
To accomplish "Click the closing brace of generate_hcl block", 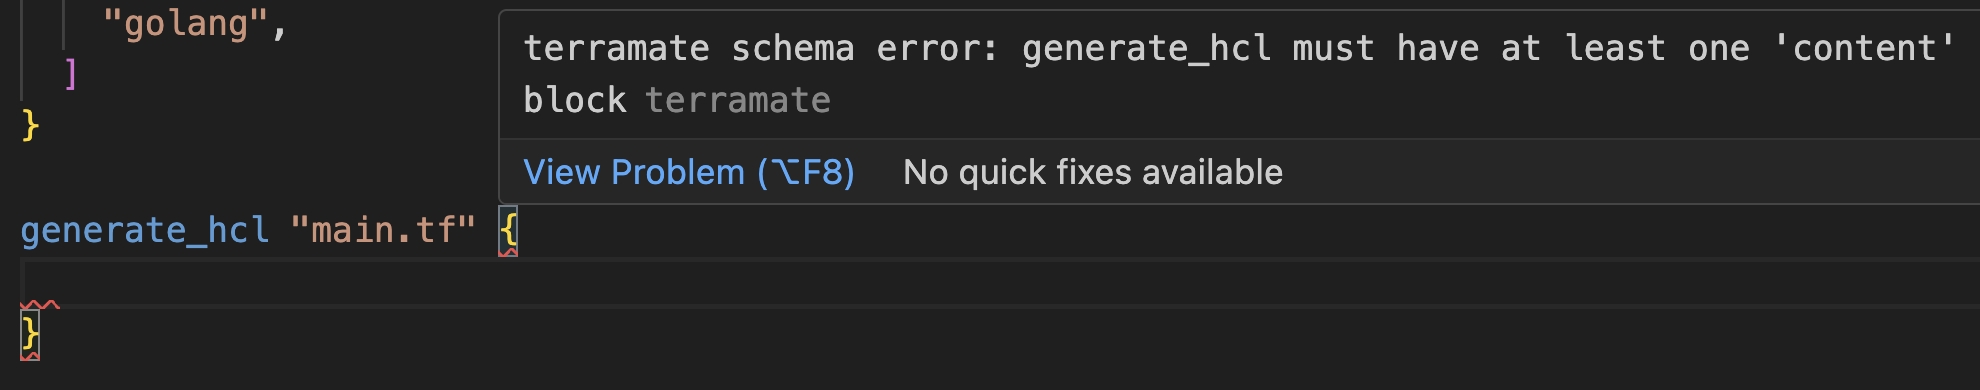I will [x=30, y=334].
